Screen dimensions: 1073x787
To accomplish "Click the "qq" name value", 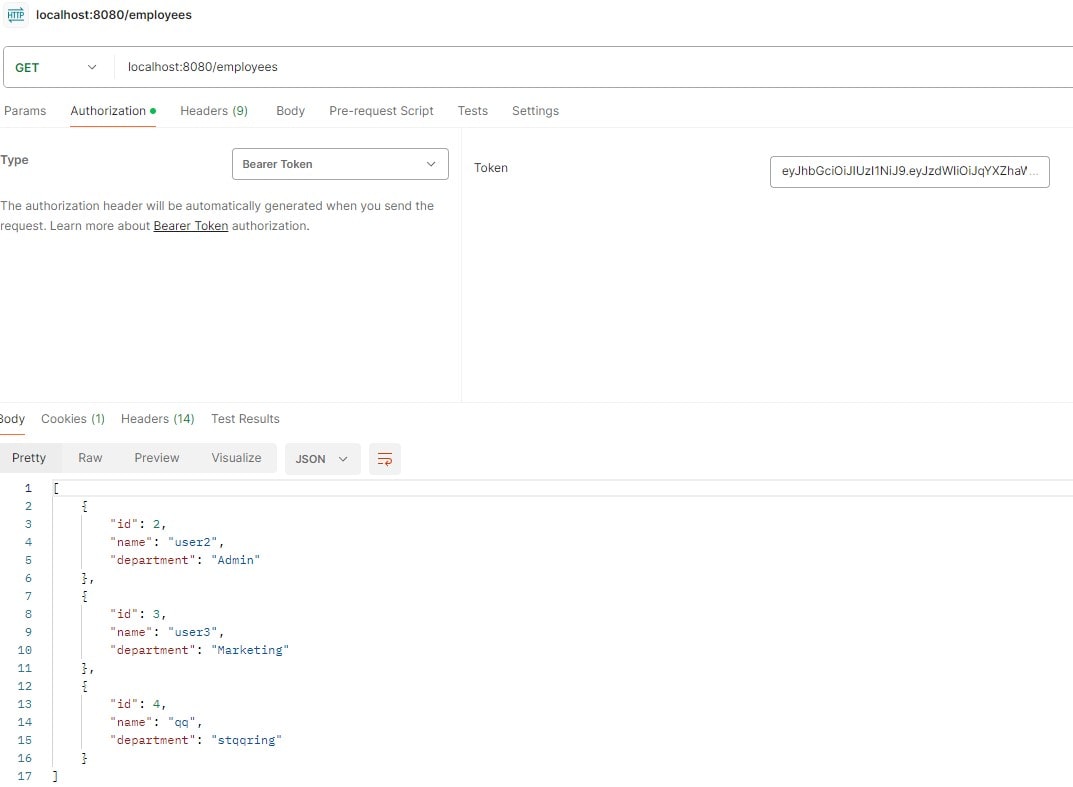I will coord(181,722).
